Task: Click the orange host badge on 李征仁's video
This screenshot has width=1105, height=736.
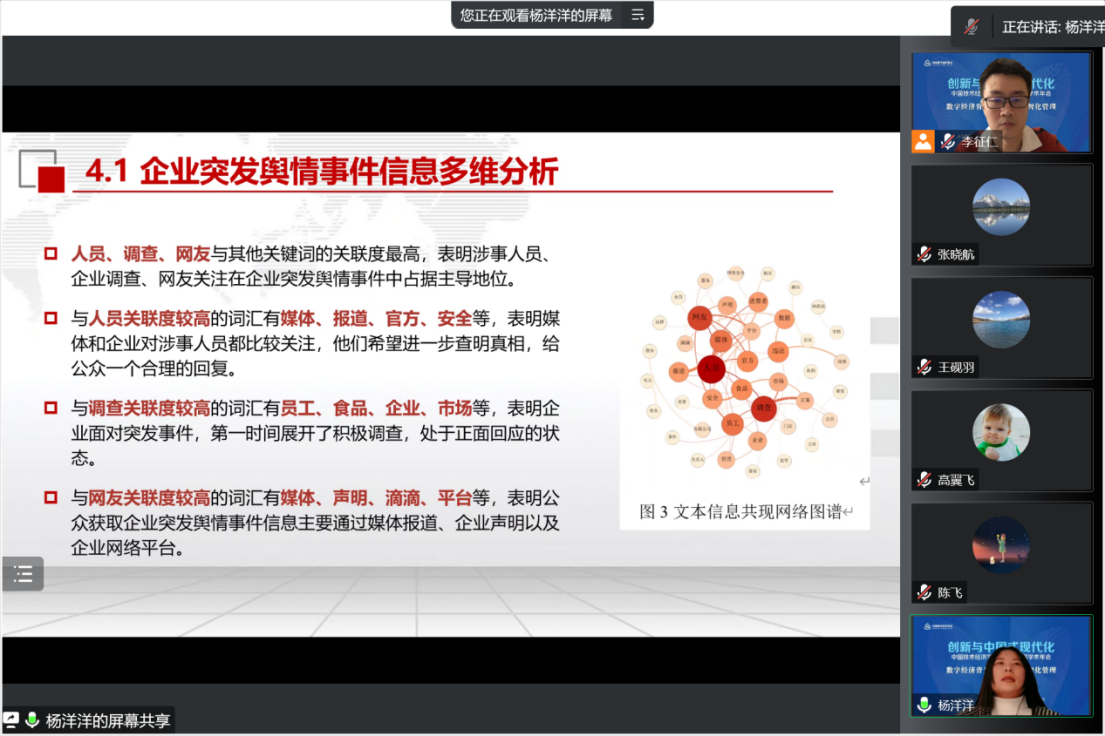Action: tap(923, 141)
